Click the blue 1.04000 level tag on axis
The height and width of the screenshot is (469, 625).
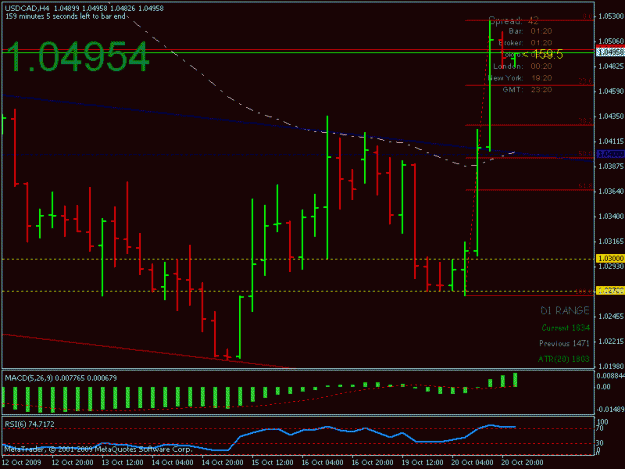point(610,154)
